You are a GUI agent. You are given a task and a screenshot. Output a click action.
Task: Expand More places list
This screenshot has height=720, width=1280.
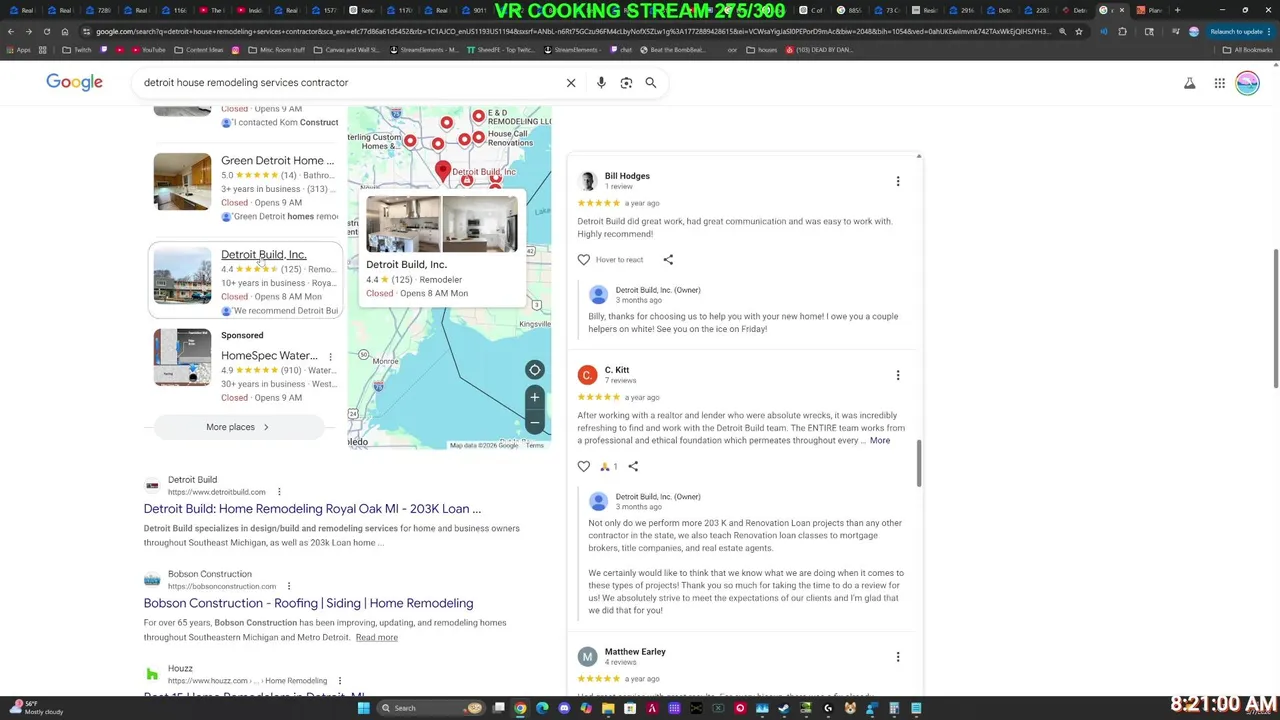(238, 427)
